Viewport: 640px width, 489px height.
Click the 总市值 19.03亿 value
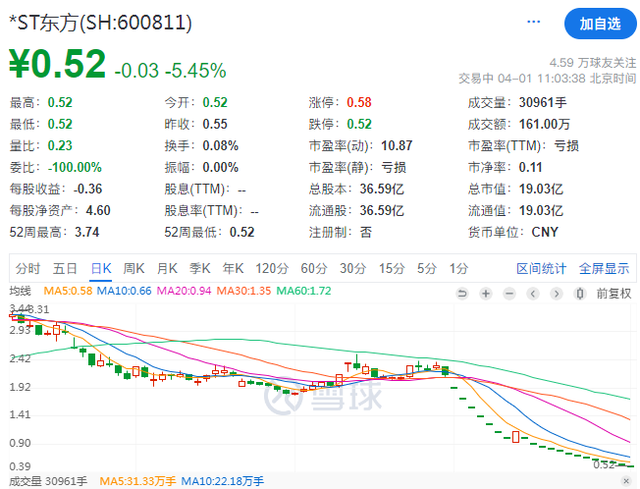pos(541,189)
